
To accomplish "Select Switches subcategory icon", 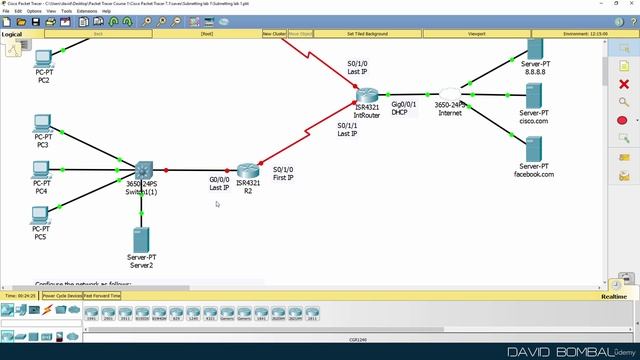I will (20, 337).
